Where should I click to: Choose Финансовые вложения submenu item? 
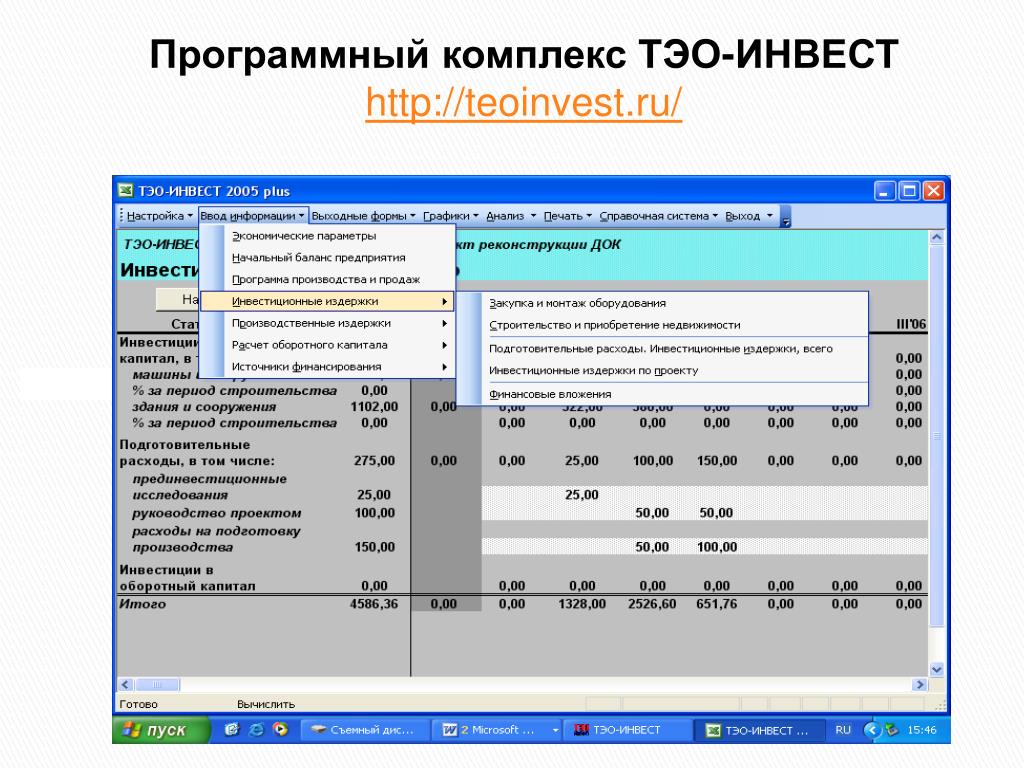click(x=662, y=394)
